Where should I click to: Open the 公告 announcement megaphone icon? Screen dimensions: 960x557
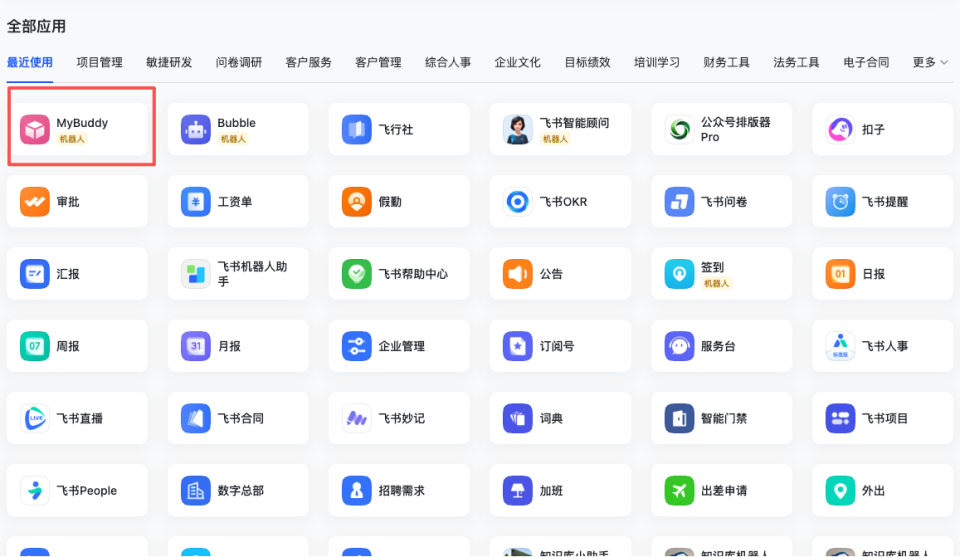point(518,274)
